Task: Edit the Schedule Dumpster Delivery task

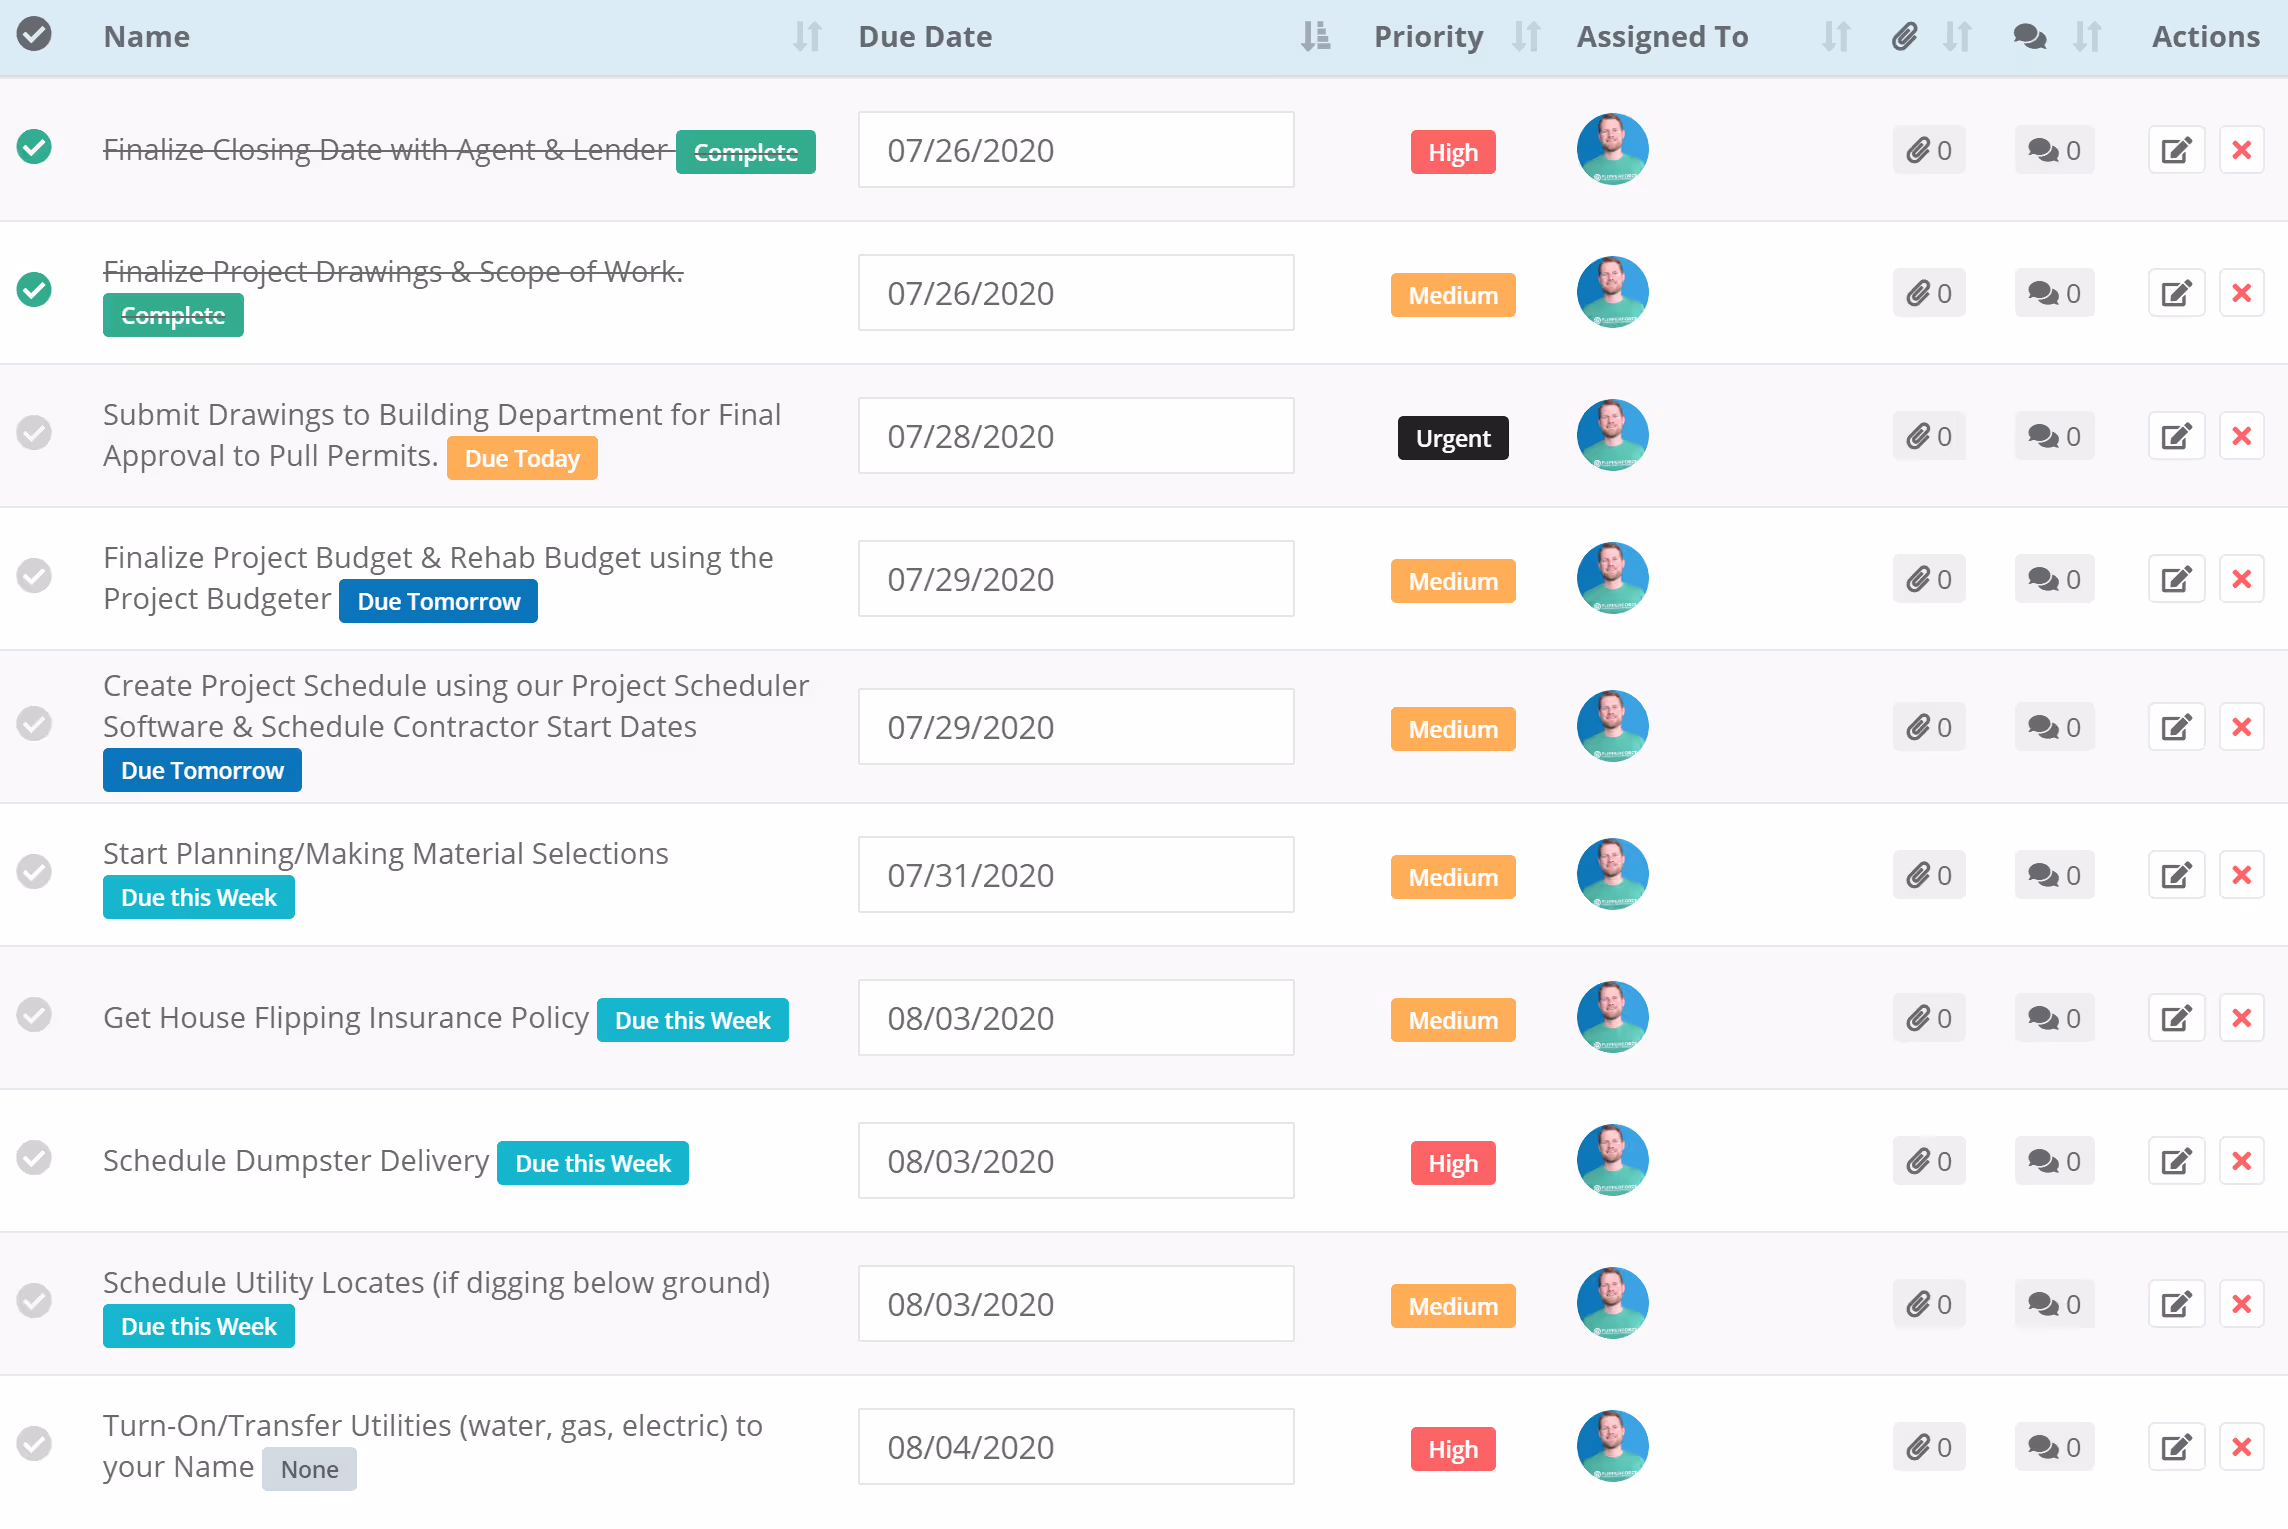Action: click(2176, 1162)
